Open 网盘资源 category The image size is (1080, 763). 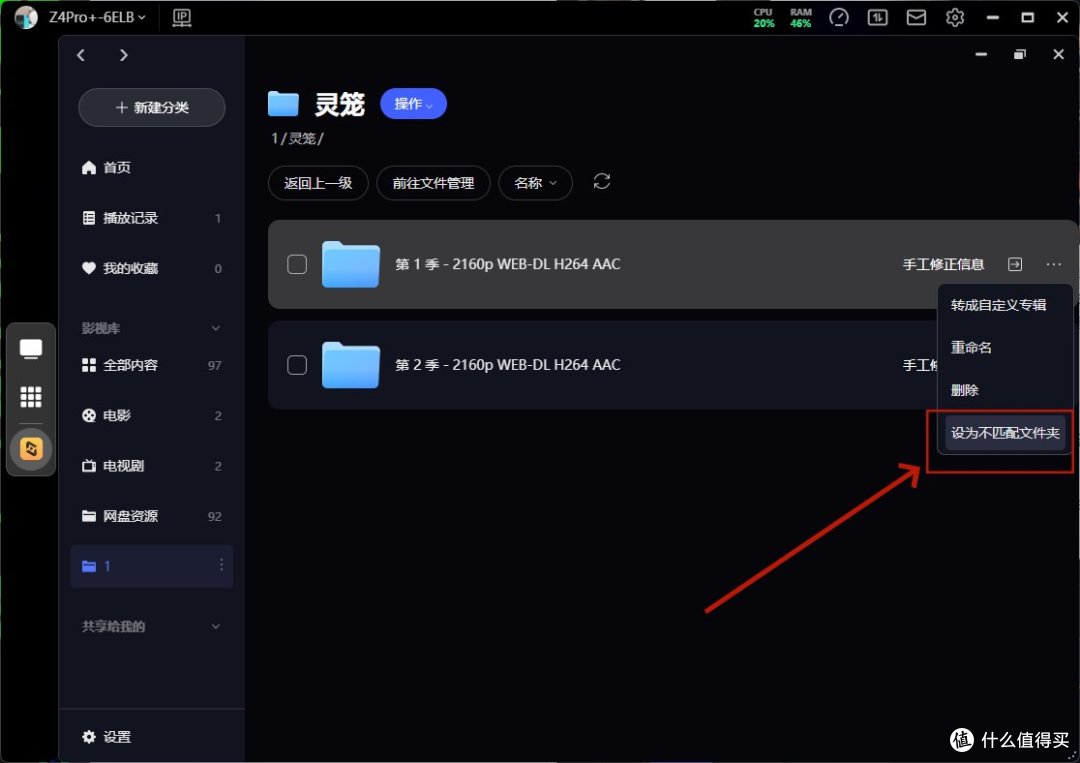coord(152,516)
